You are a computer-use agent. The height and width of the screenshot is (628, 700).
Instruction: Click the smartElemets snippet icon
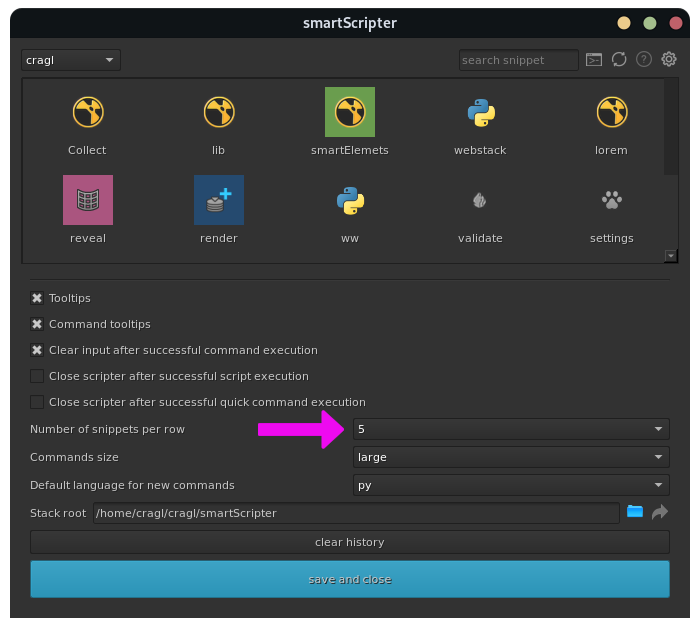(x=349, y=112)
